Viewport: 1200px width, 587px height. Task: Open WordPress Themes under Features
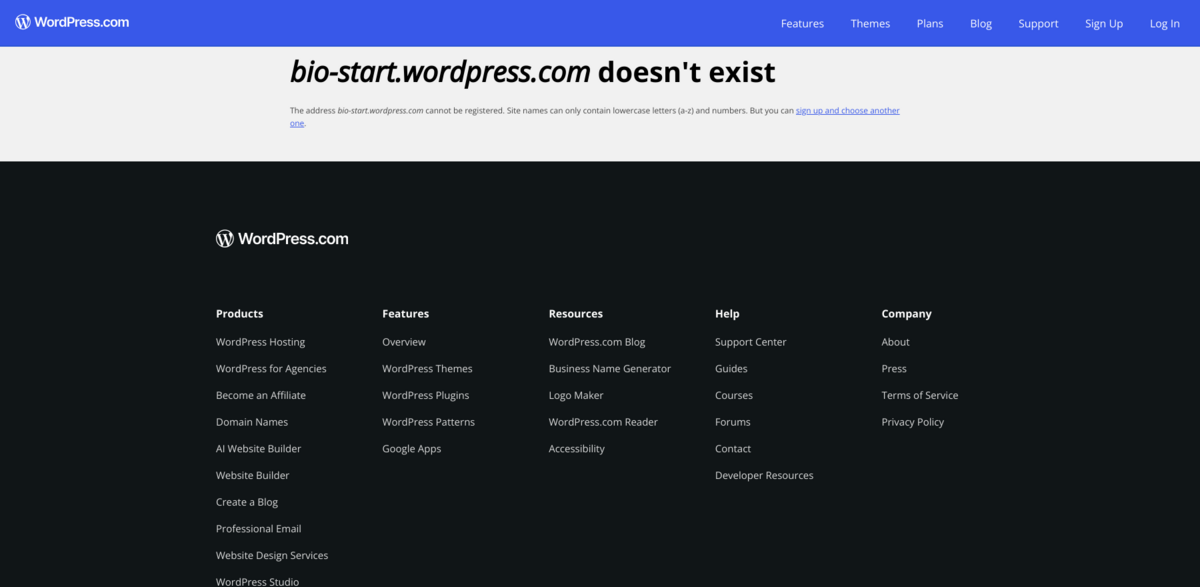click(427, 368)
